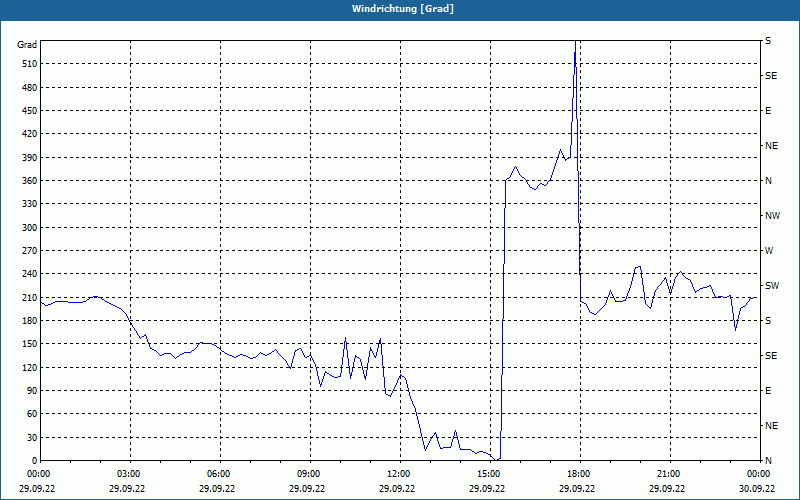Select the 360 y-axis value
This screenshot has width=800, height=500.
(x=30, y=181)
